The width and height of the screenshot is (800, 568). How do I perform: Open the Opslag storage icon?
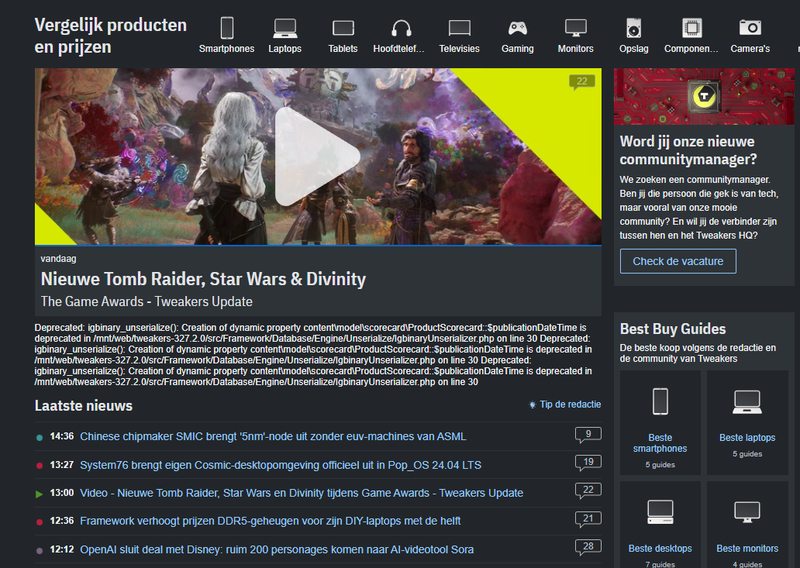point(634,28)
